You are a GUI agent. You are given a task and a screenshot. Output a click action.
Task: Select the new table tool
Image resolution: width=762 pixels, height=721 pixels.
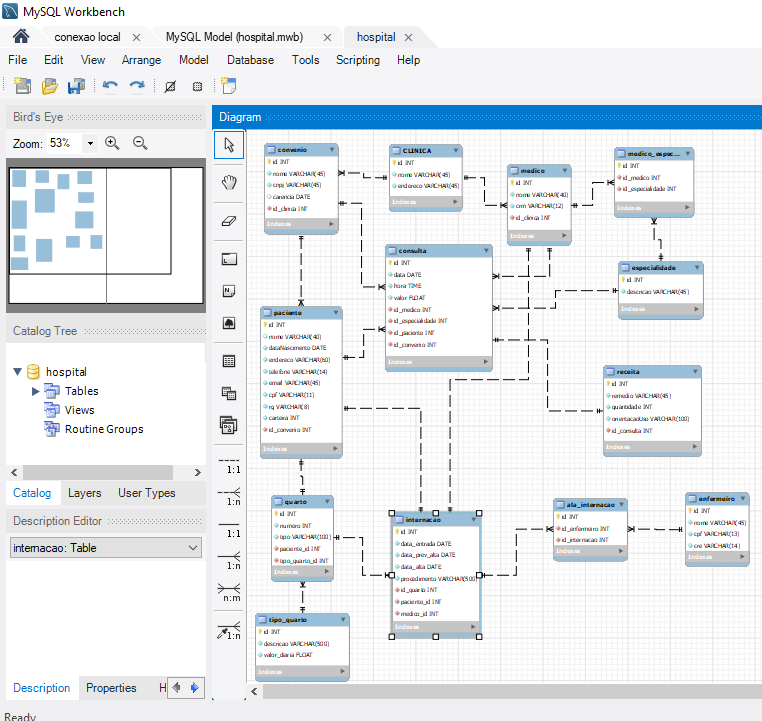pyautogui.click(x=229, y=361)
